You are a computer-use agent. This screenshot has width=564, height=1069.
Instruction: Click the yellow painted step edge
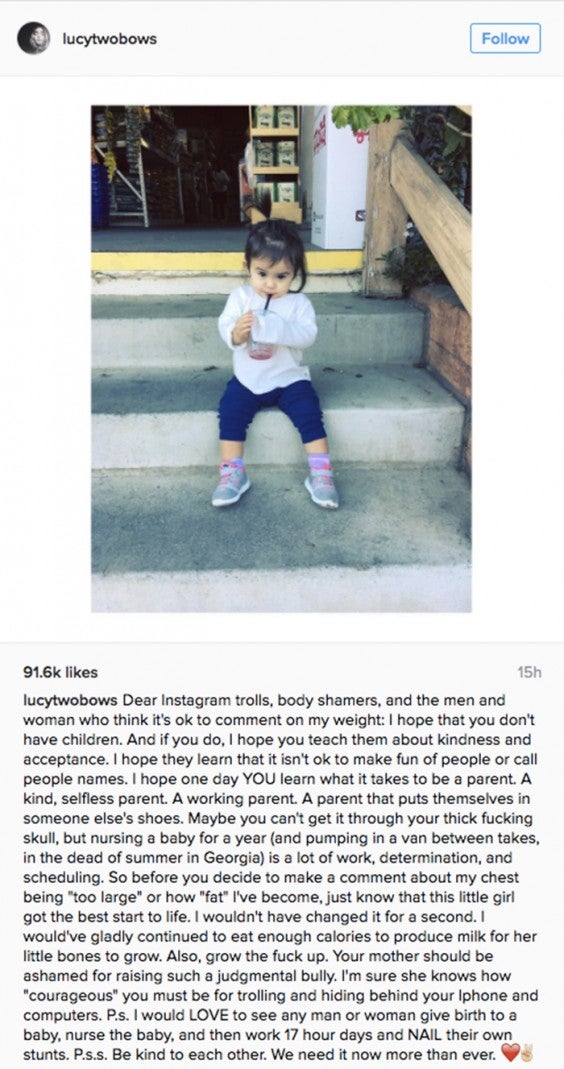[x=227, y=261]
